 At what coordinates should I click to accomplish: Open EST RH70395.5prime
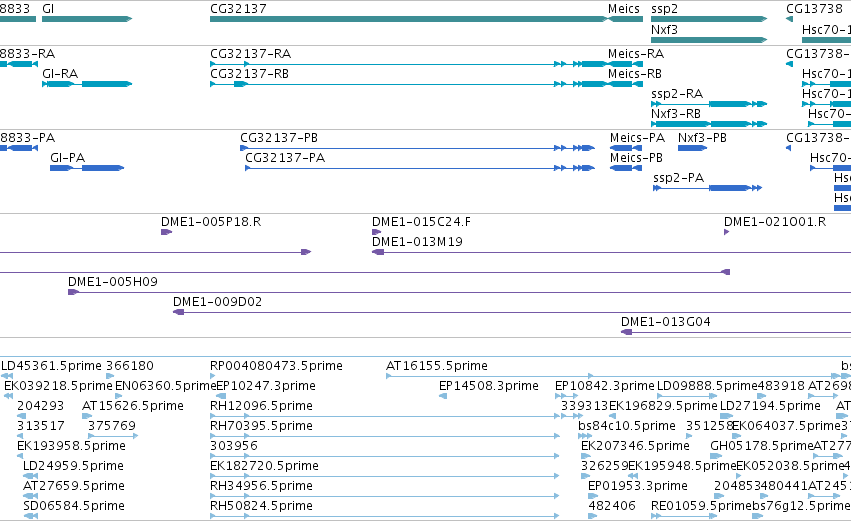261,426
